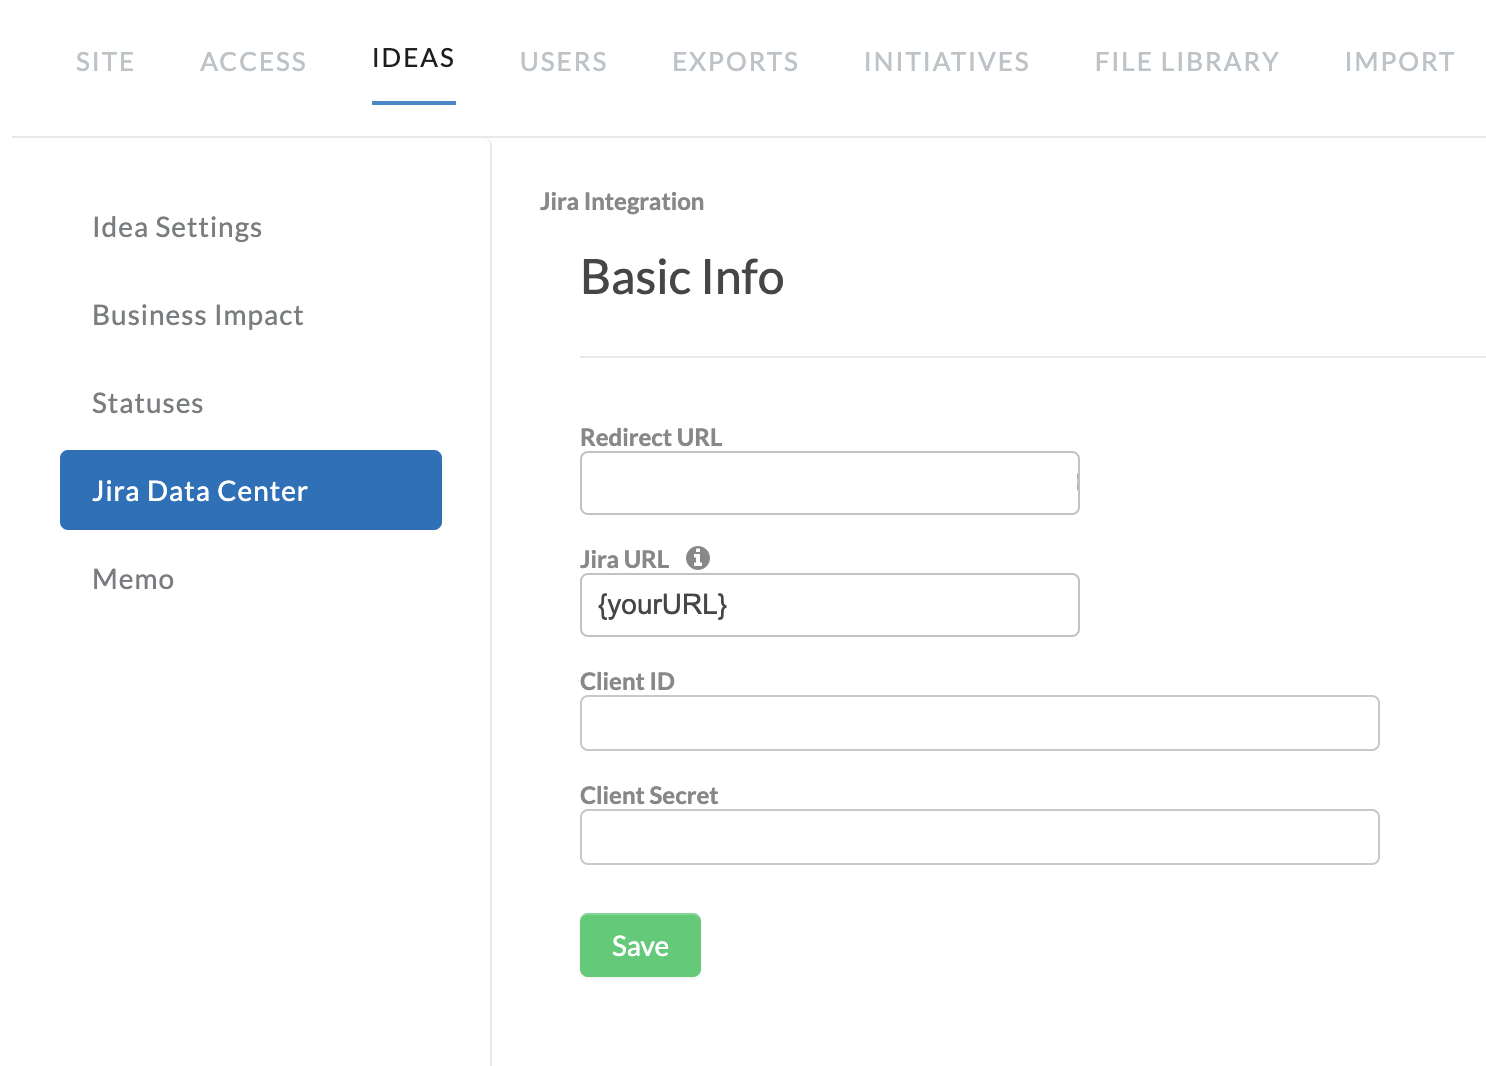Click the Client ID label
This screenshot has height=1066, width=1486.
[x=627, y=681]
